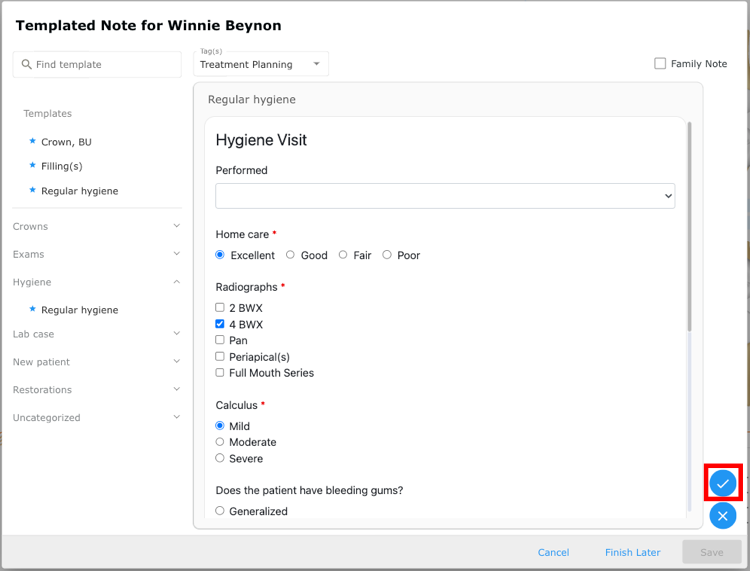Select Good for Home care
Viewport: 750px width, 571px height.
click(290, 255)
